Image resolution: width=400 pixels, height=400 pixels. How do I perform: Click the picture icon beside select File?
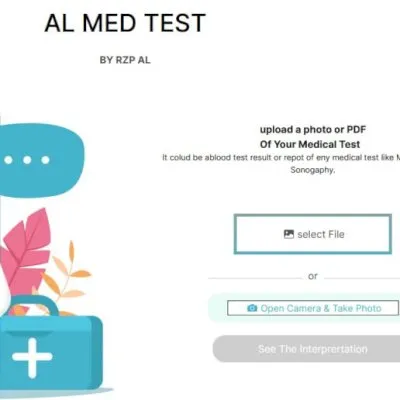[x=289, y=234]
